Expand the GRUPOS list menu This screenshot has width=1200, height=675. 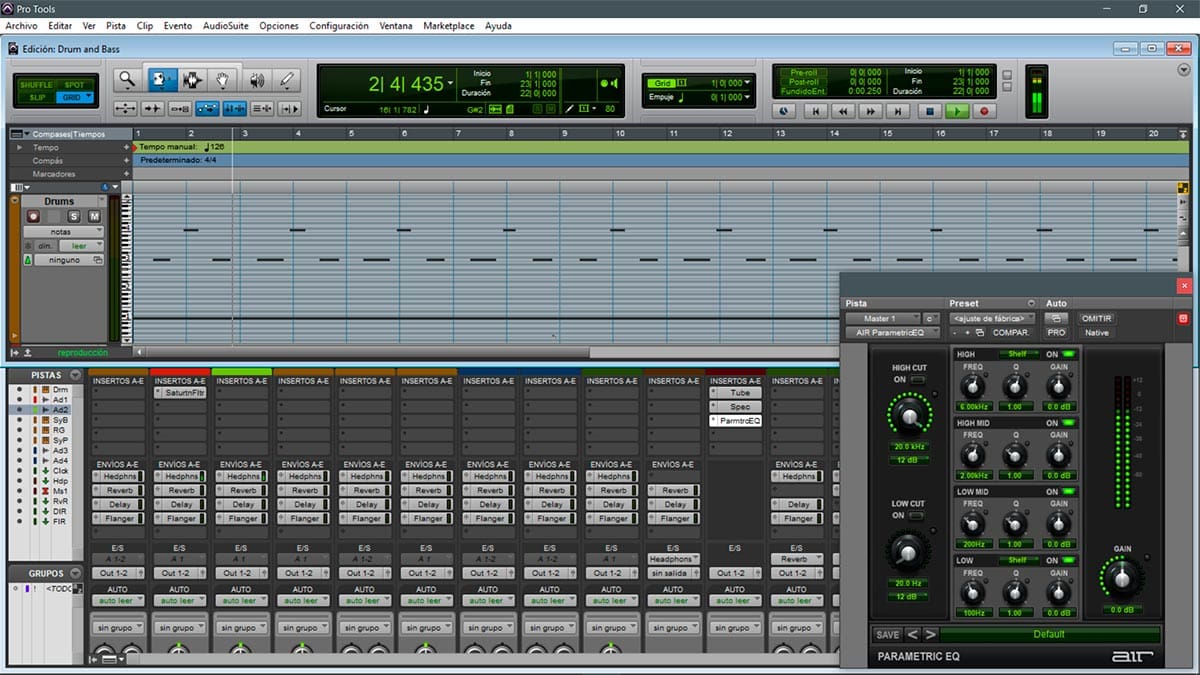pyautogui.click(x=74, y=573)
